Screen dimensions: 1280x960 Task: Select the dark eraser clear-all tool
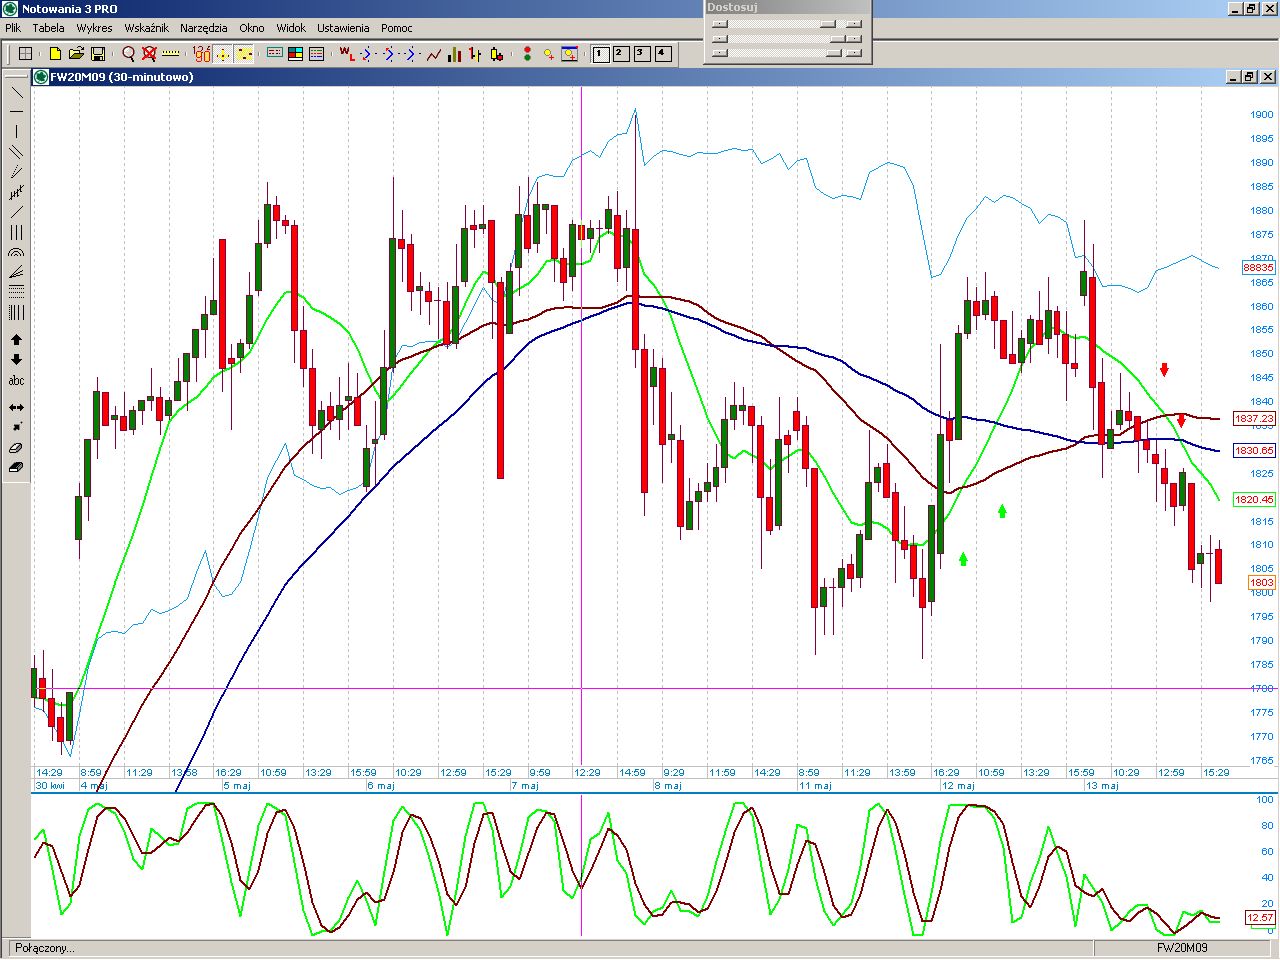point(16,467)
